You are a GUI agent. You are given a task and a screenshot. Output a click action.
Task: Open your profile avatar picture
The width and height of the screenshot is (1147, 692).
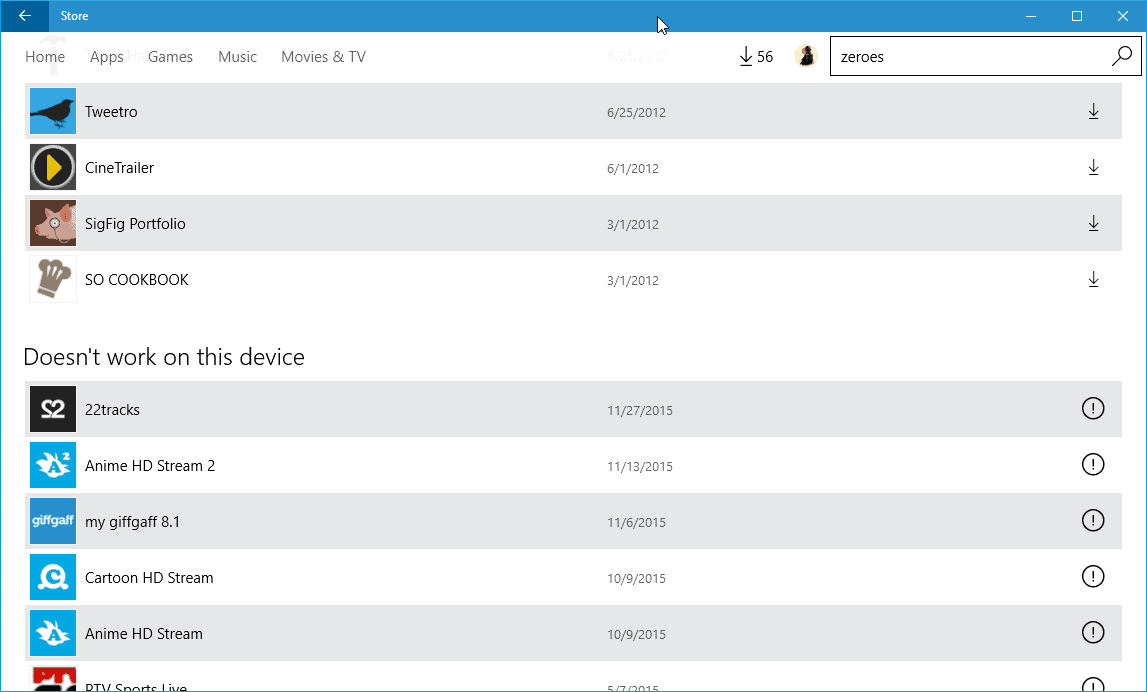click(x=806, y=56)
